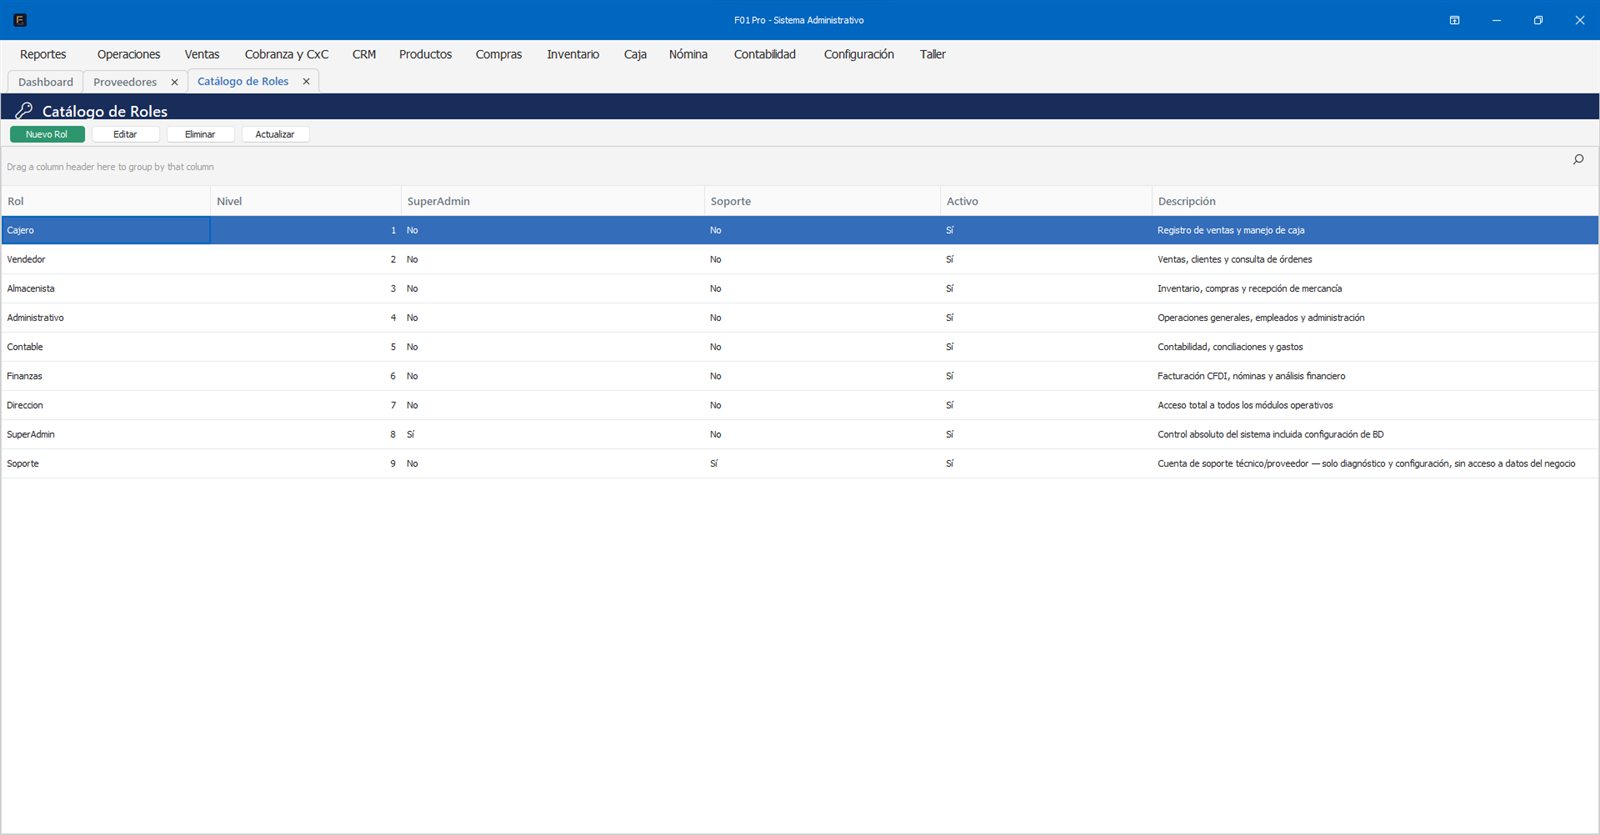Open the Operaciones menu

click(129, 54)
